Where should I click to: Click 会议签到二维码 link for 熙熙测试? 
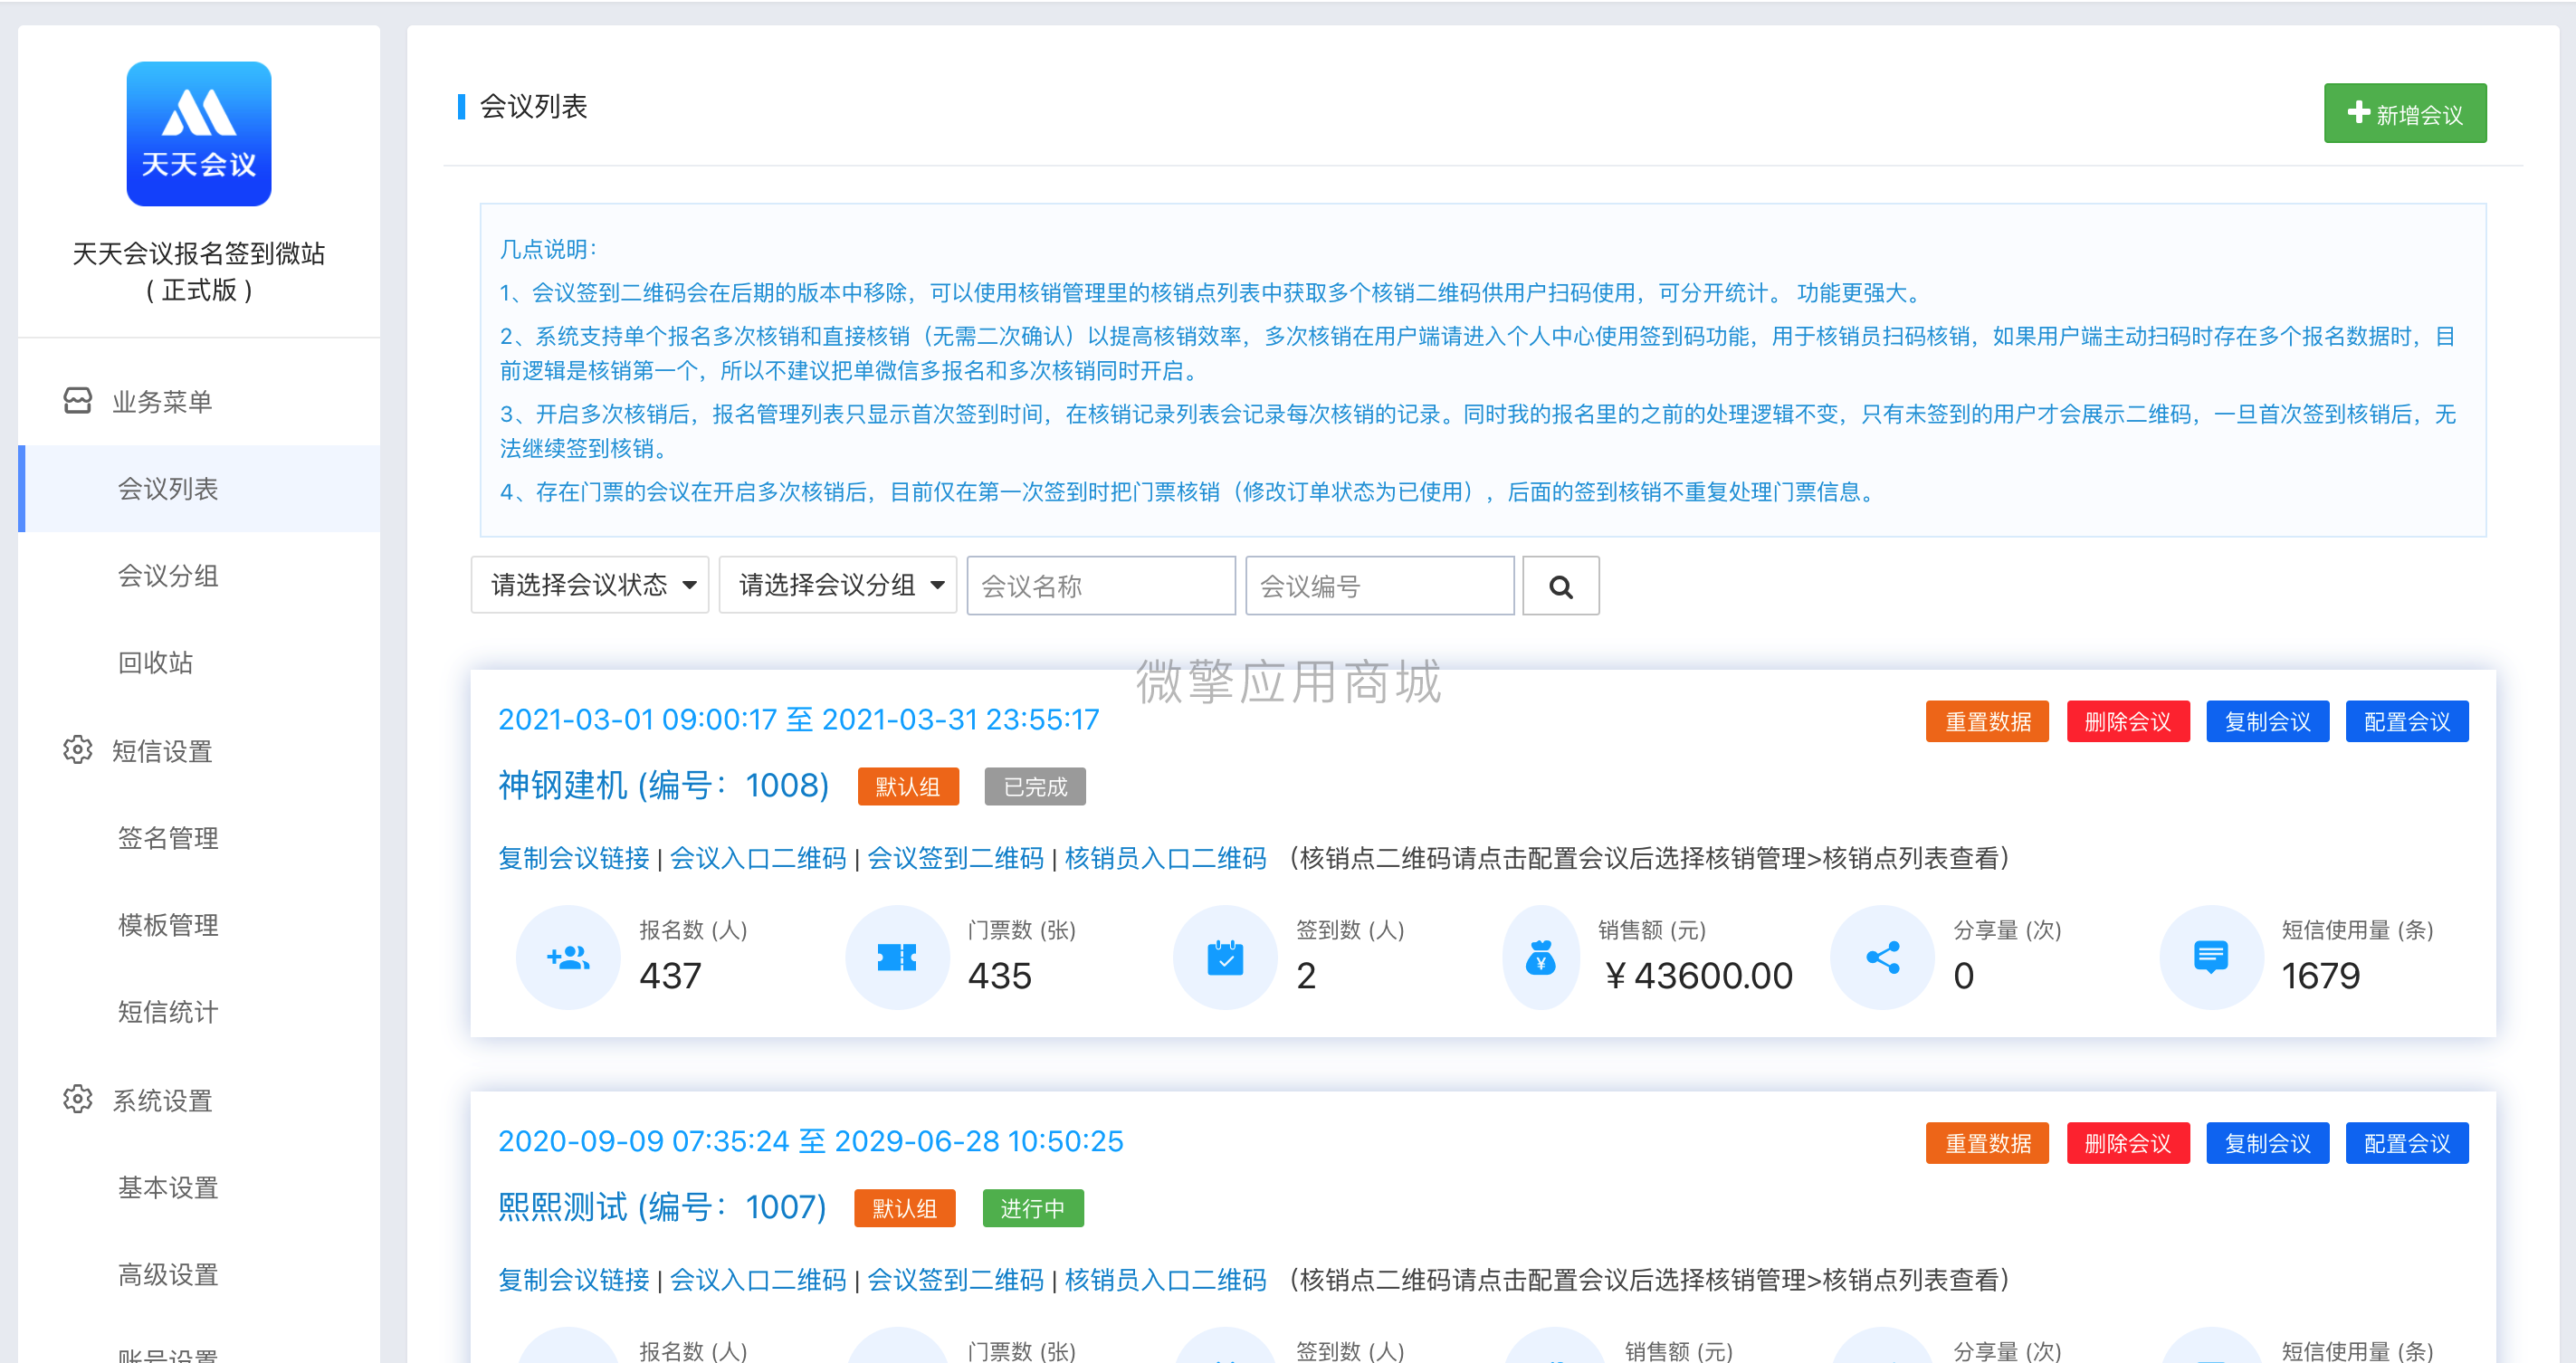tap(955, 1280)
